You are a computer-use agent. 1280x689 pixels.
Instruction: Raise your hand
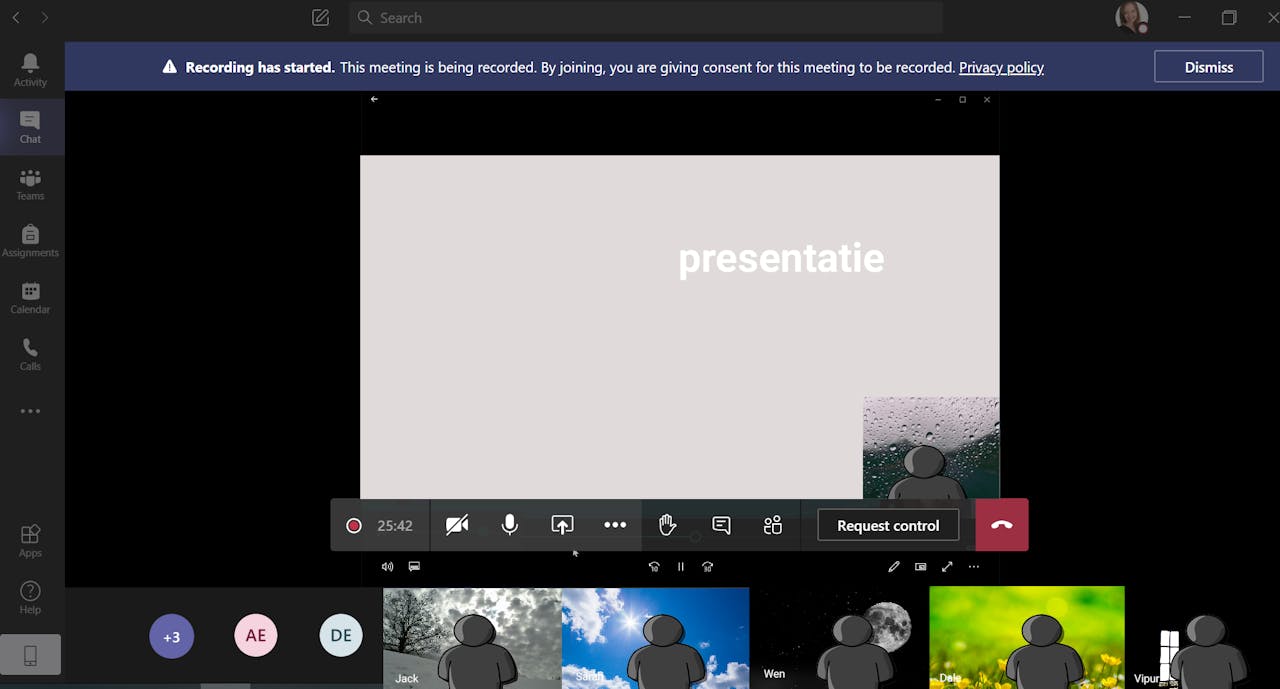[667, 525]
